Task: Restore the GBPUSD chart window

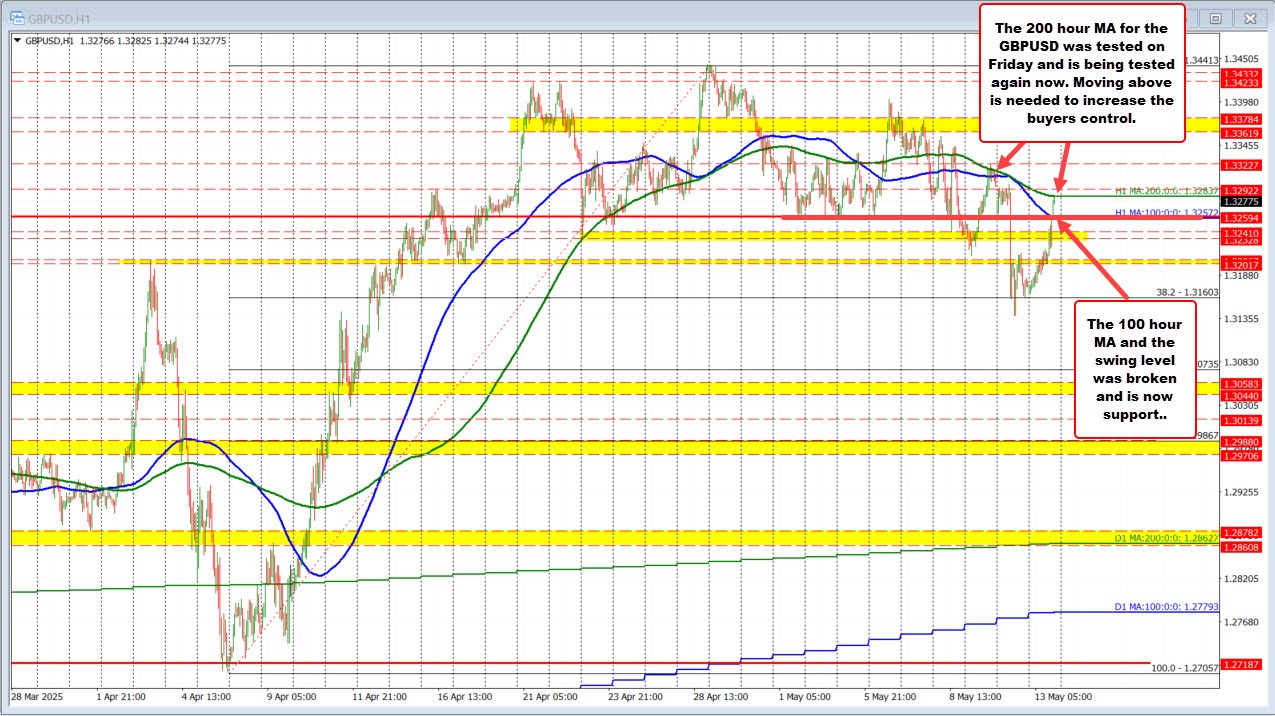Action: pyautogui.click(x=1216, y=18)
